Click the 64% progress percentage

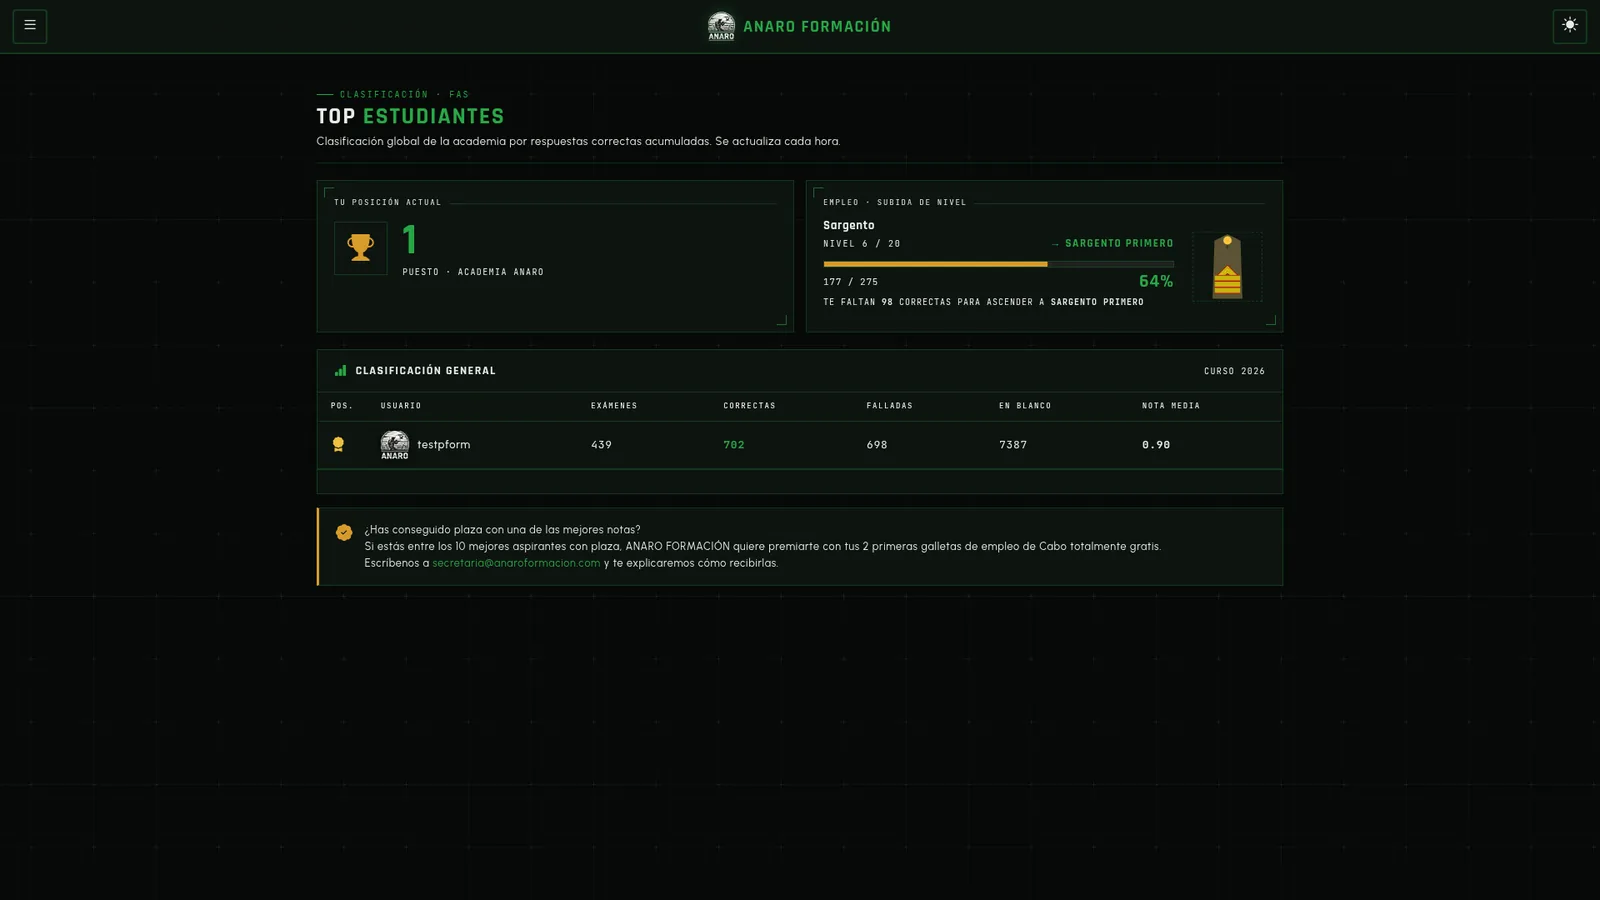[1156, 282]
